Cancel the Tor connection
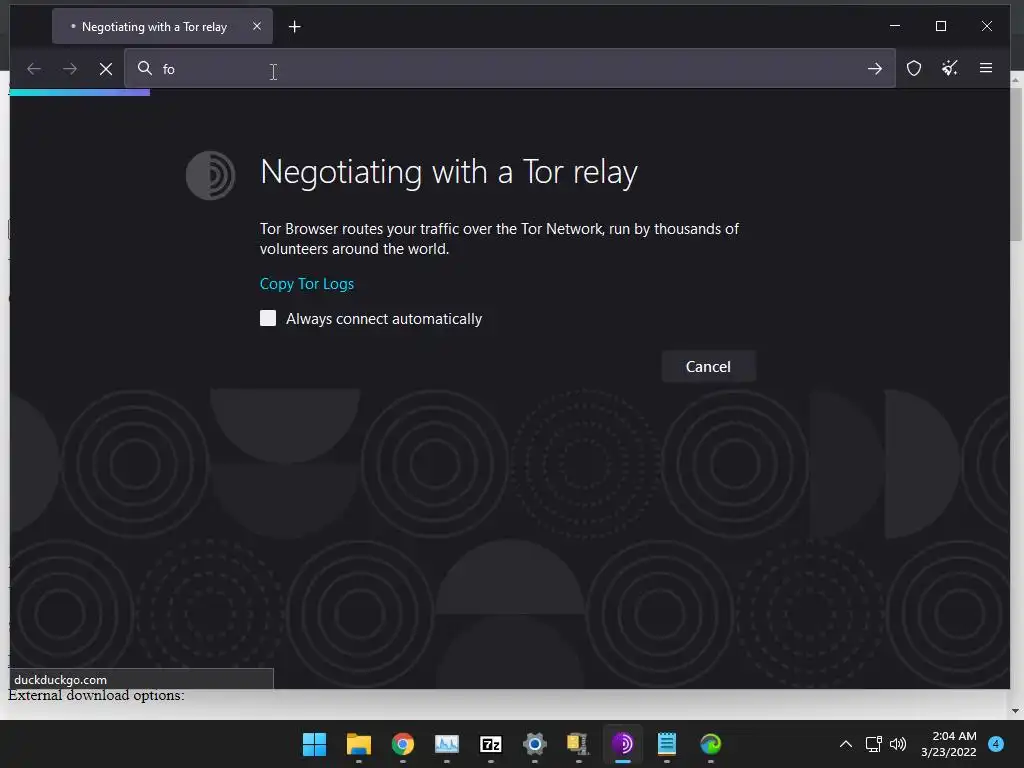The height and width of the screenshot is (768, 1024). click(709, 366)
